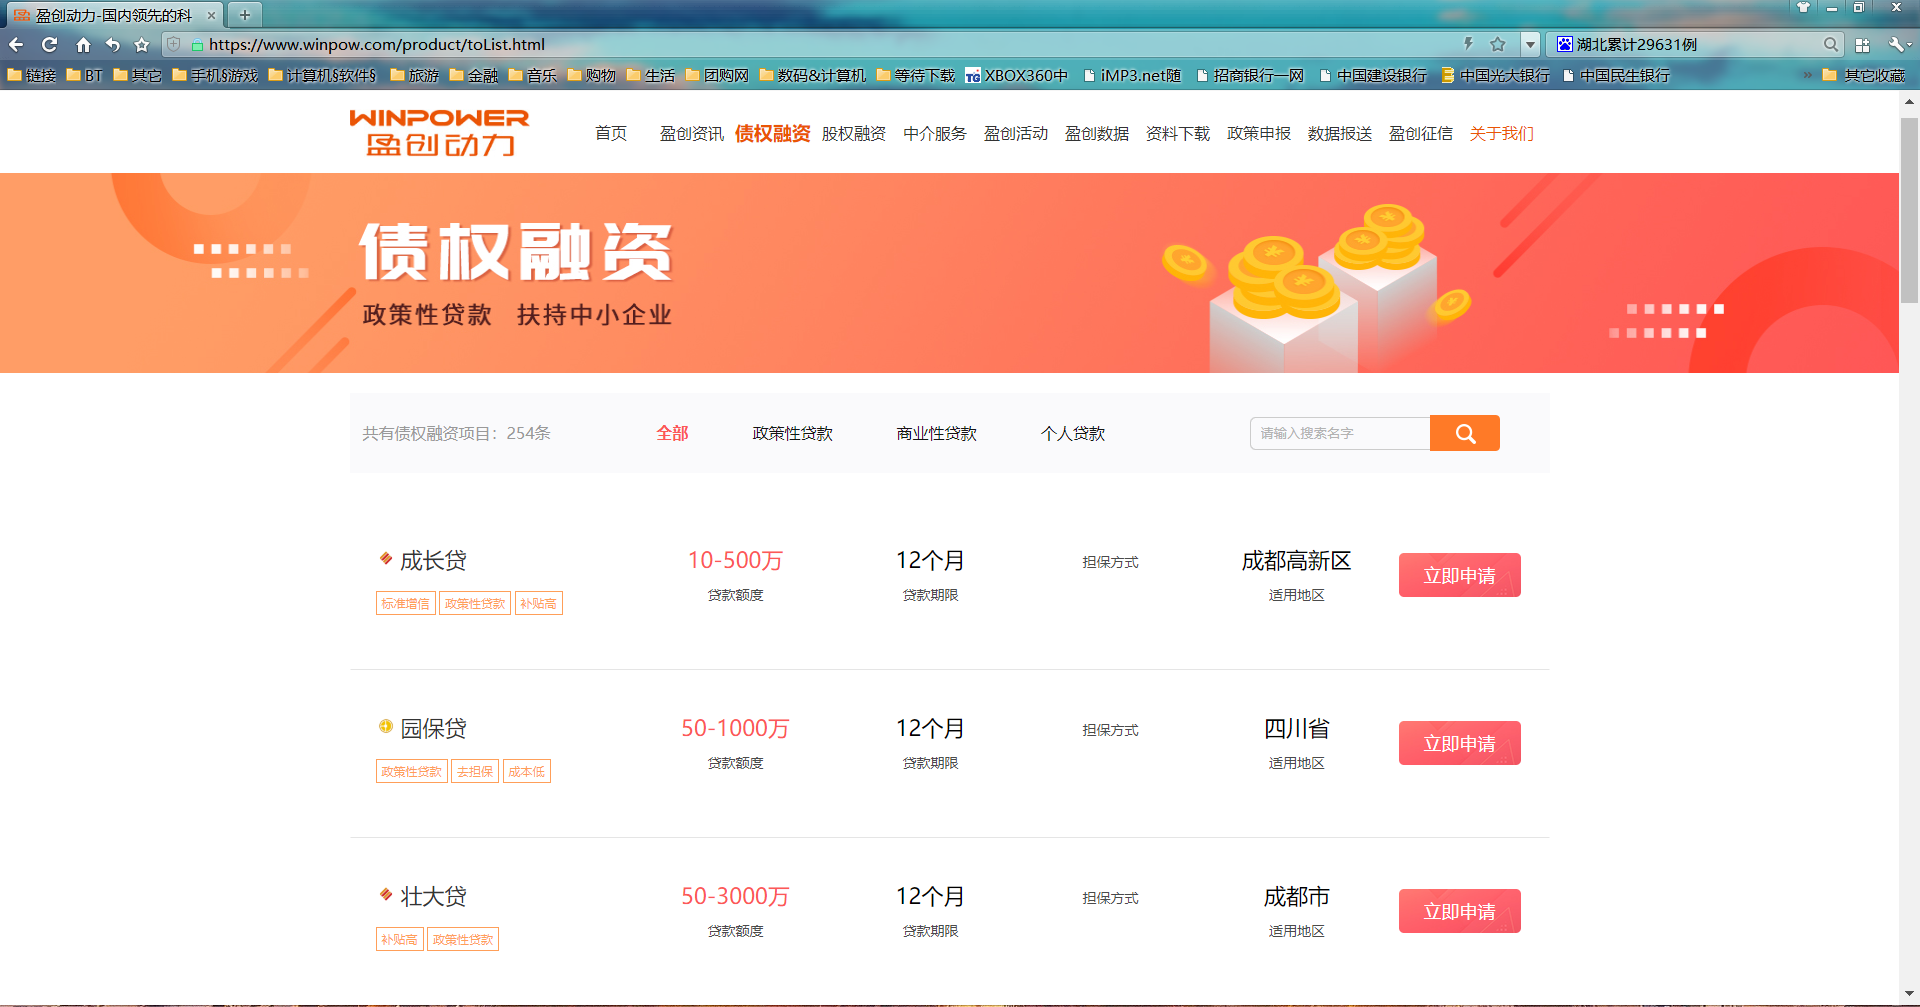Open the 招商银行一网 bookmark
Image resolution: width=1920 pixels, height=1007 pixels.
(x=1250, y=75)
